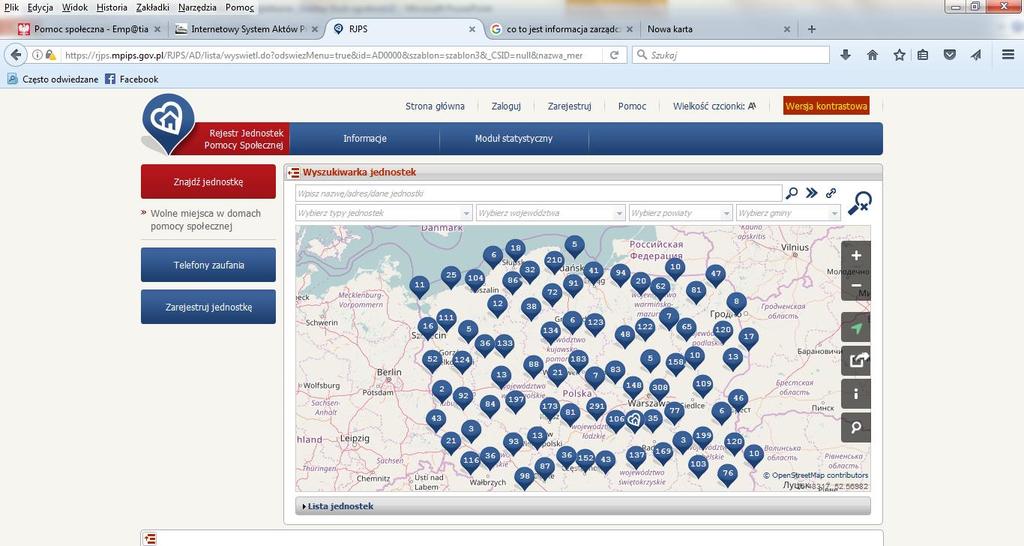Close the RJPS browser tab
The image size is (1024, 546).
pos(472,29)
